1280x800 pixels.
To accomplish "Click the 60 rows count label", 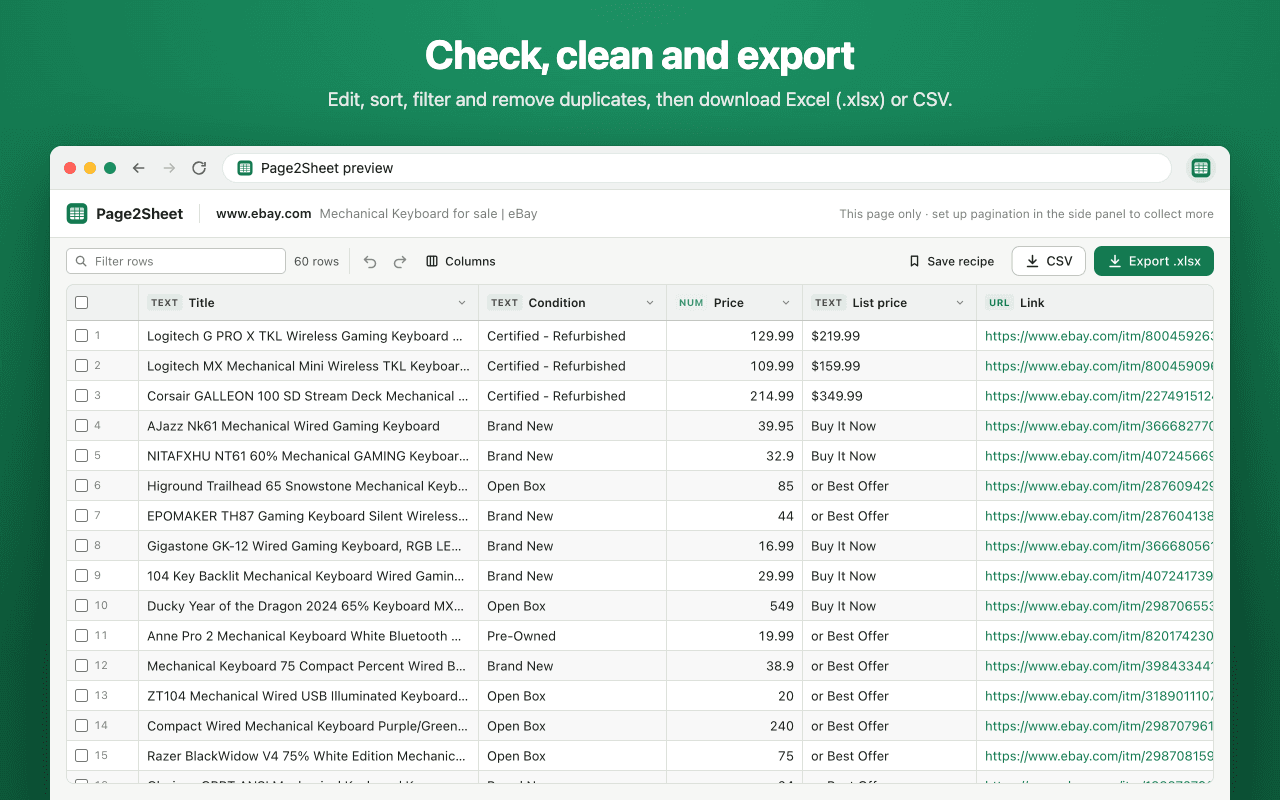I will click(x=316, y=261).
